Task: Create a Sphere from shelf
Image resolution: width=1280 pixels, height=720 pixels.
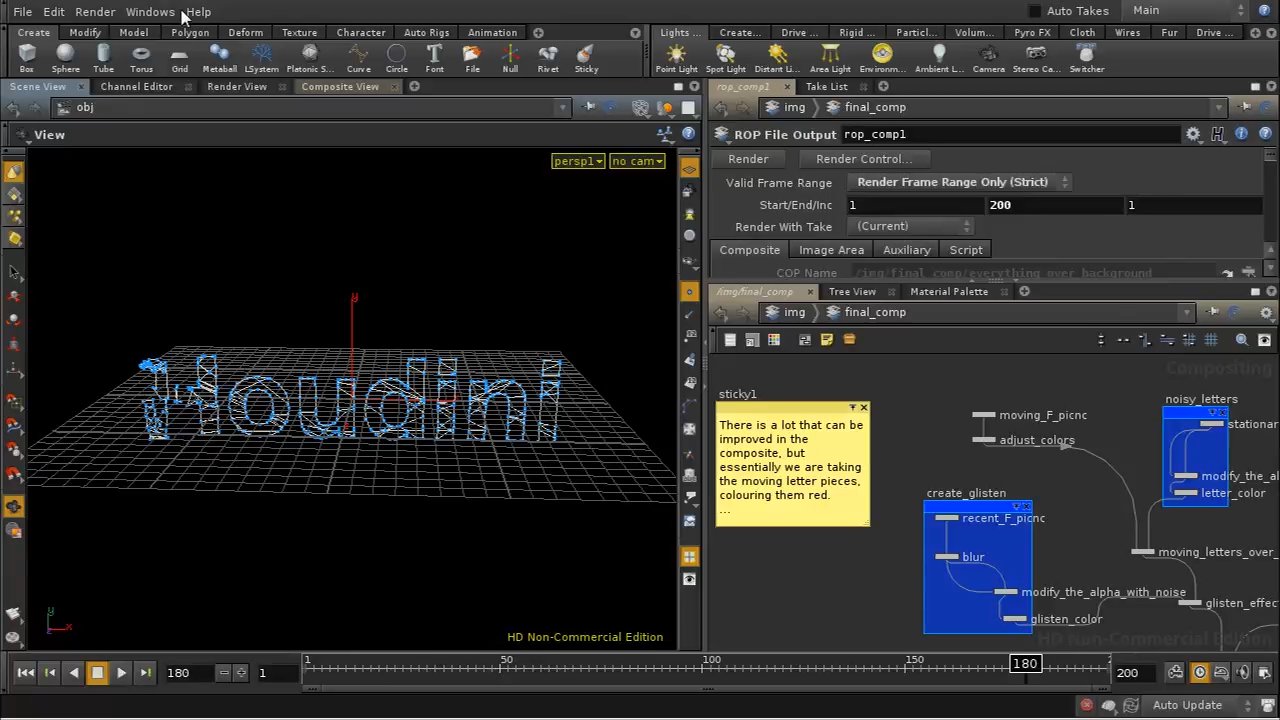Action: [65, 58]
